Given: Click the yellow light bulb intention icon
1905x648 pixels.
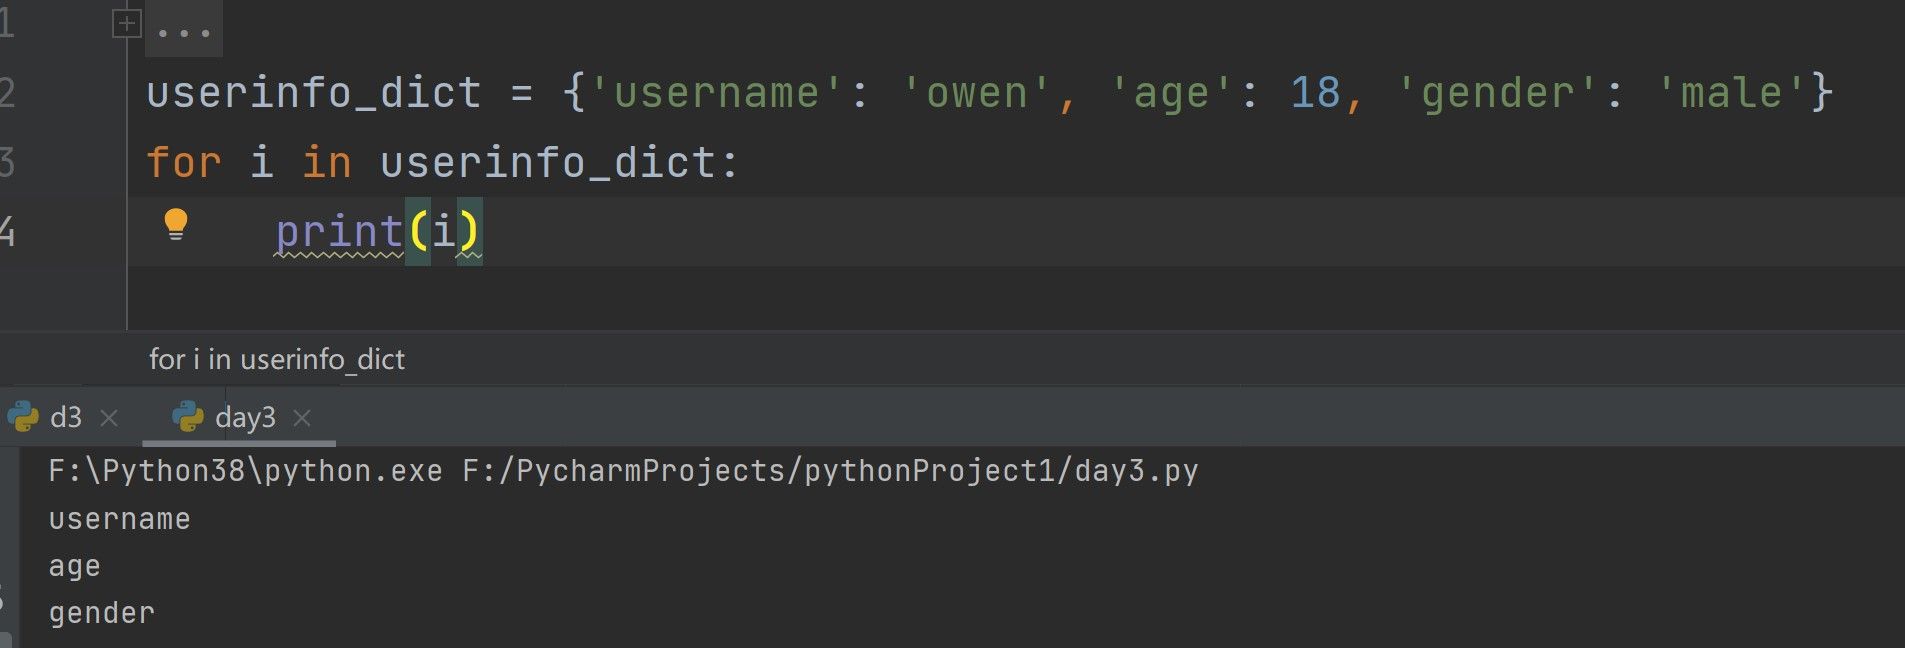Looking at the screenshot, I should point(176,224).
